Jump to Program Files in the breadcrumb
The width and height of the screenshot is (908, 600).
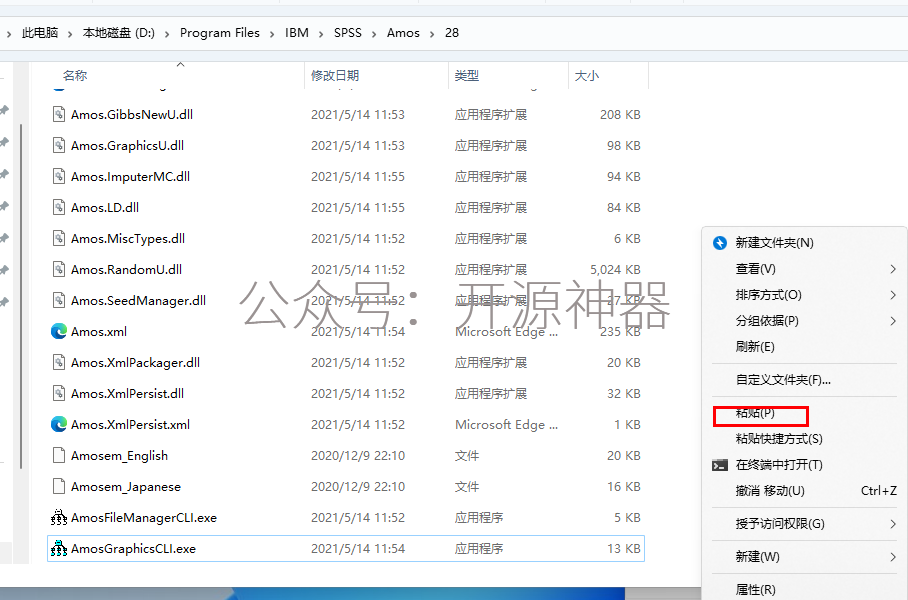pos(219,33)
